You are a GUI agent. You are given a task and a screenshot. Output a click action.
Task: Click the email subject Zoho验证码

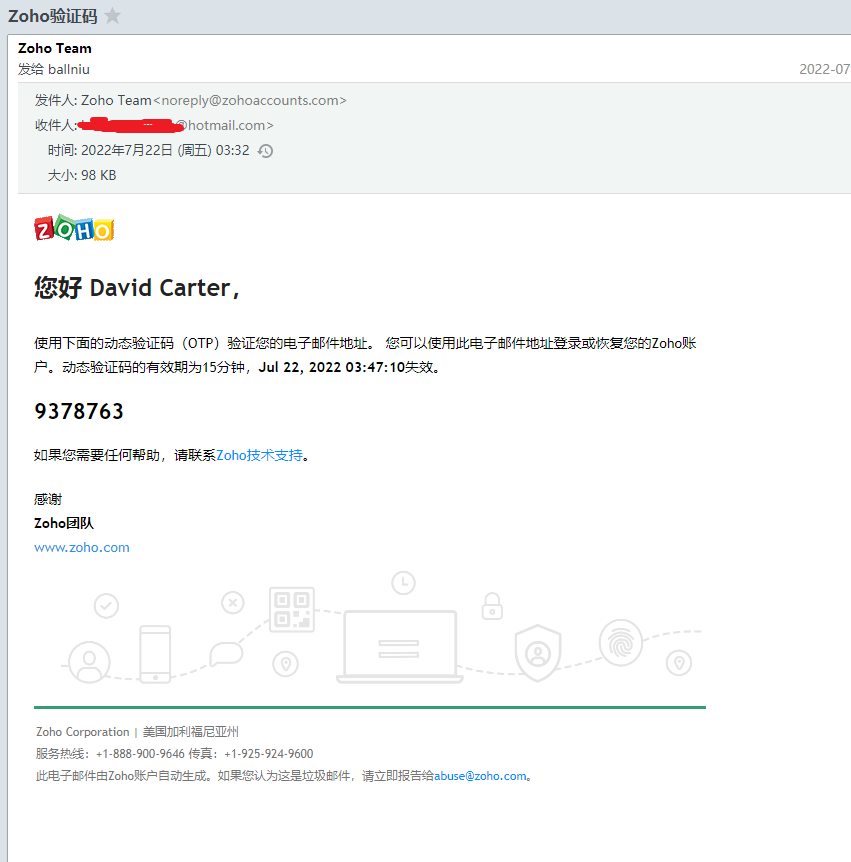53,16
